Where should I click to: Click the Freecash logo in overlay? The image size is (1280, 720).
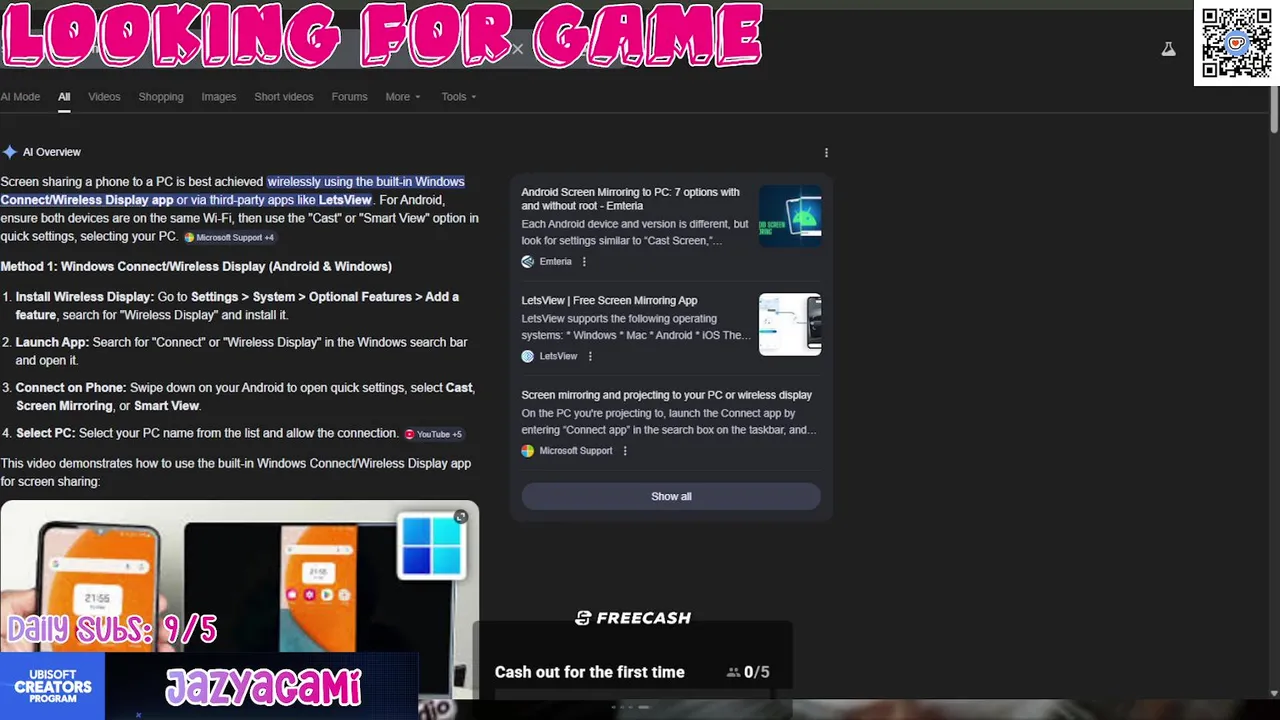coord(633,618)
